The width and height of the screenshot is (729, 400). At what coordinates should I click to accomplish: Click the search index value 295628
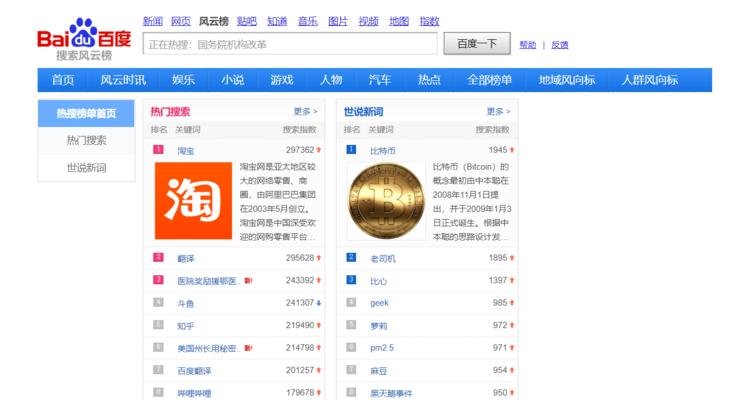click(x=300, y=258)
